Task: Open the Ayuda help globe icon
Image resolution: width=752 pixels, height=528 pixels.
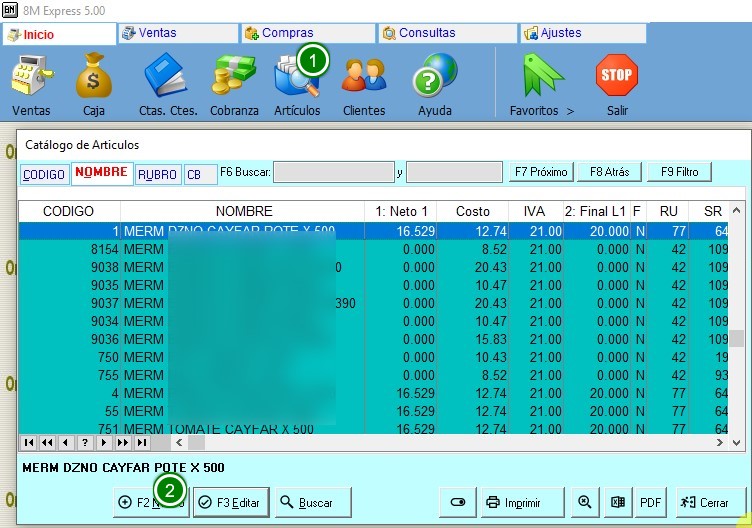Action: [x=435, y=75]
